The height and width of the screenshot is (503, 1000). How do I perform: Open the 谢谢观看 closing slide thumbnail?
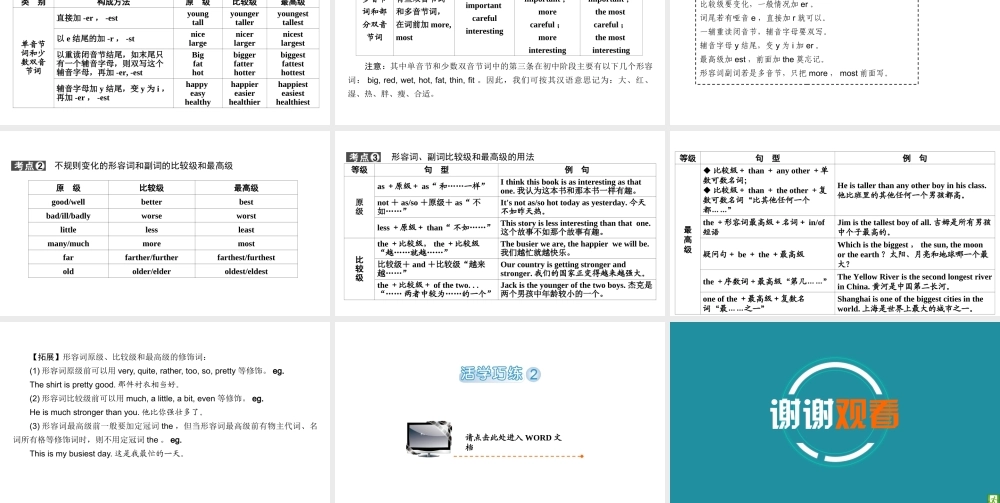pyautogui.click(x=835, y=412)
